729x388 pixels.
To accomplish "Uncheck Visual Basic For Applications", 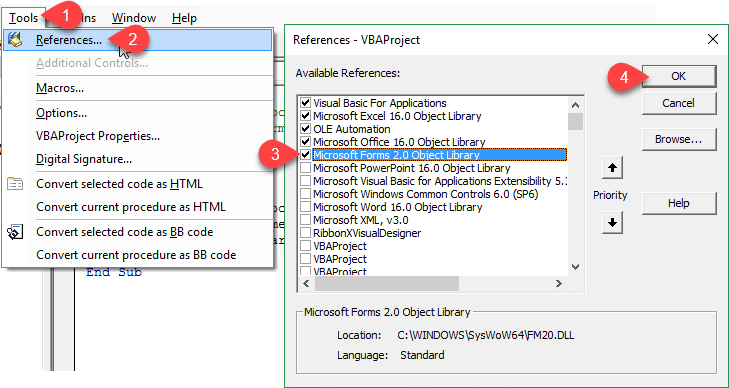I will pos(305,103).
